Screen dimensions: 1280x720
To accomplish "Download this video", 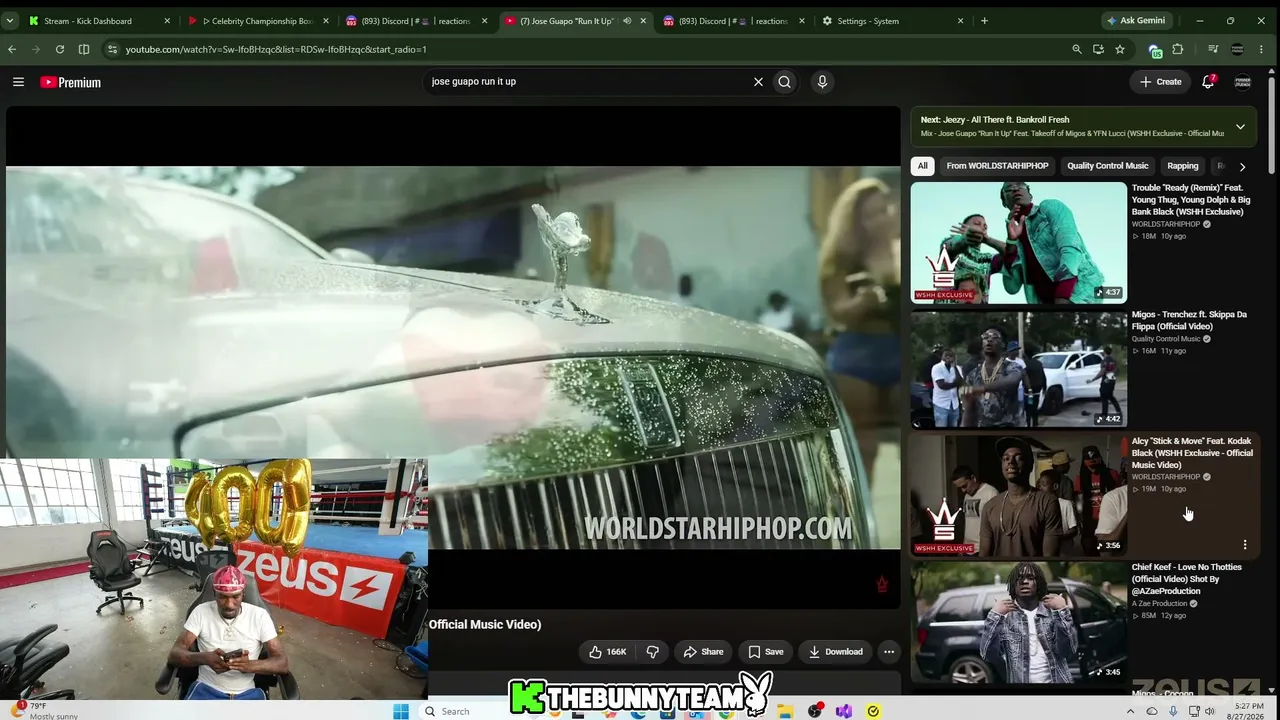I will pyautogui.click(x=836, y=652).
